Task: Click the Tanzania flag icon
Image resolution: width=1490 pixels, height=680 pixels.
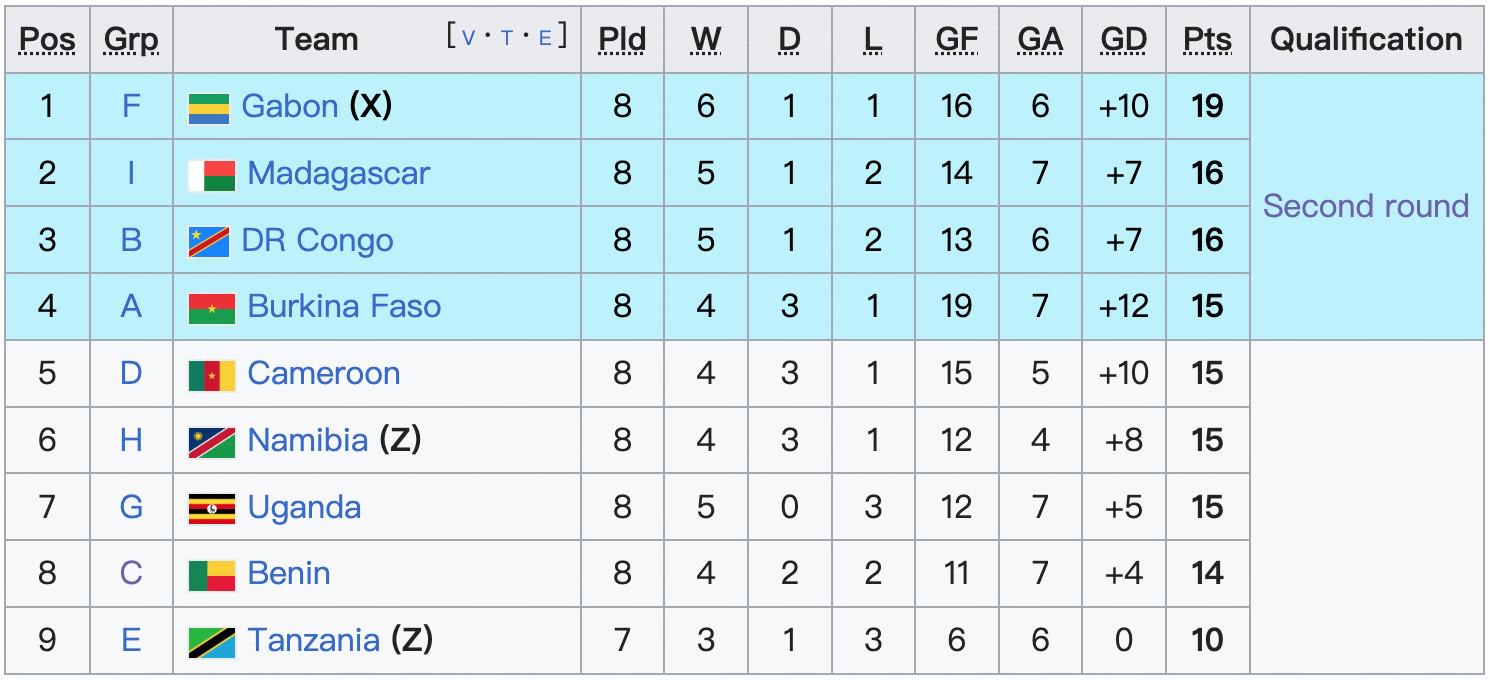Action: 212,641
